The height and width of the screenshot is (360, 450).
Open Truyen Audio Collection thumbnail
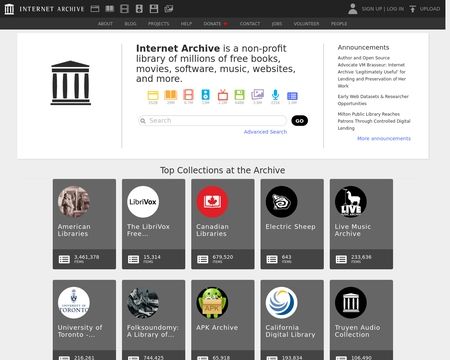pos(351,303)
